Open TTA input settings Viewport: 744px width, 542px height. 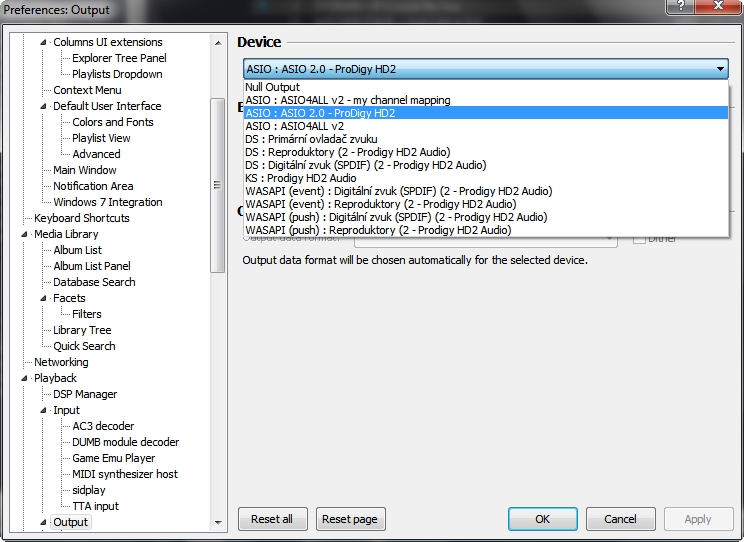tap(95, 507)
